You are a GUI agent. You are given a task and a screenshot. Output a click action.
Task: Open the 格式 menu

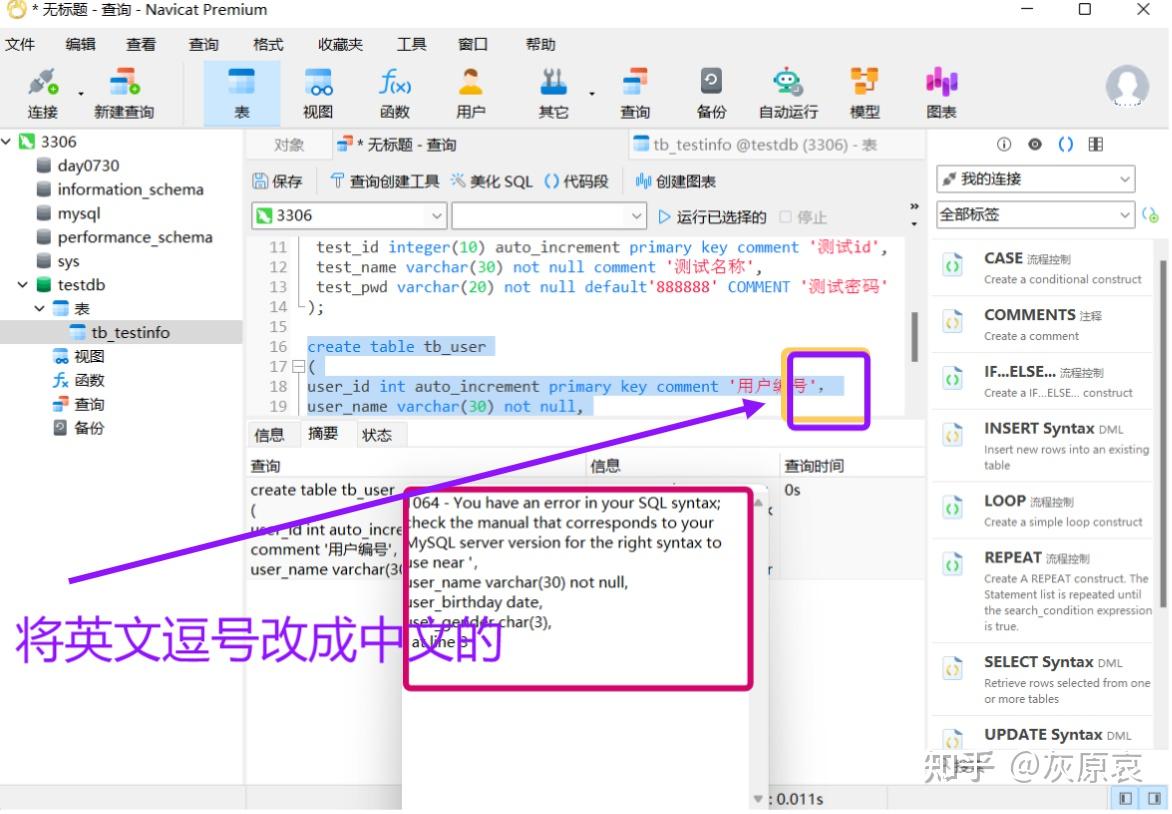(268, 44)
